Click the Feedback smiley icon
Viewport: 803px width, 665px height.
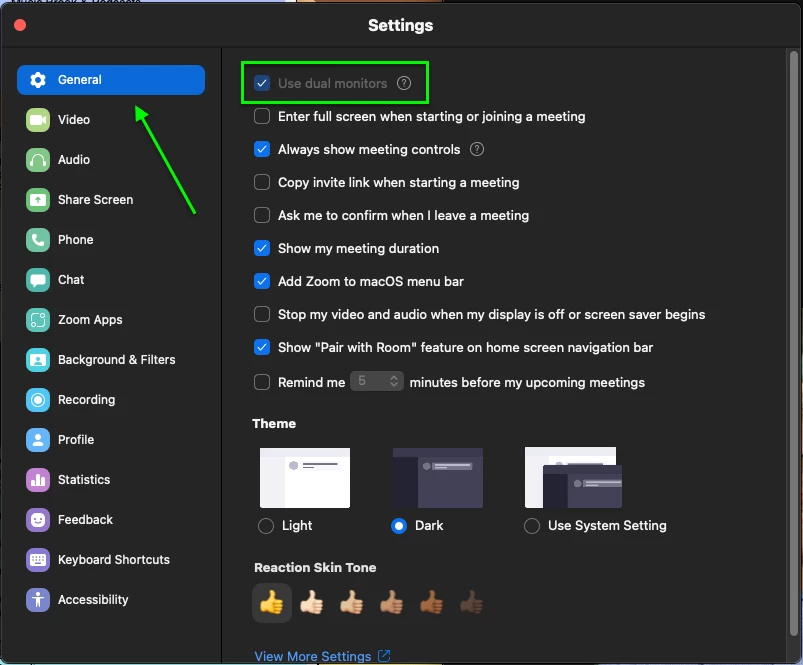tap(38, 520)
